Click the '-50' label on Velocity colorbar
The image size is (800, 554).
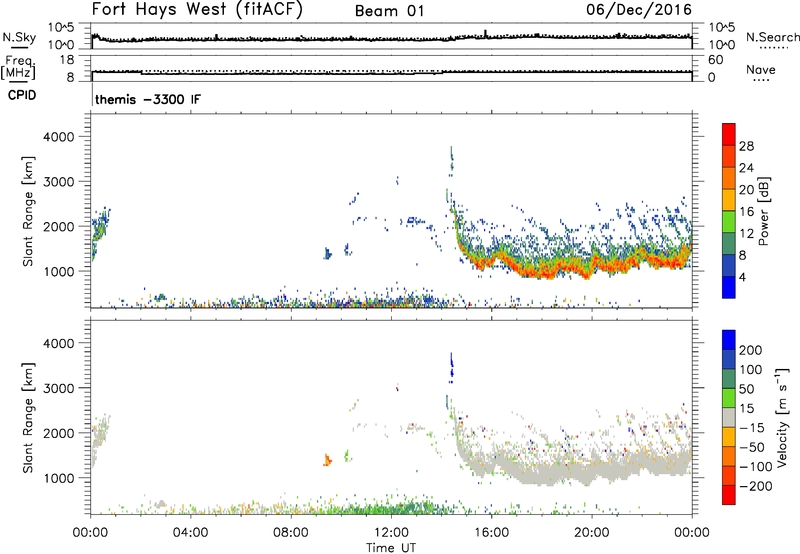(751, 447)
